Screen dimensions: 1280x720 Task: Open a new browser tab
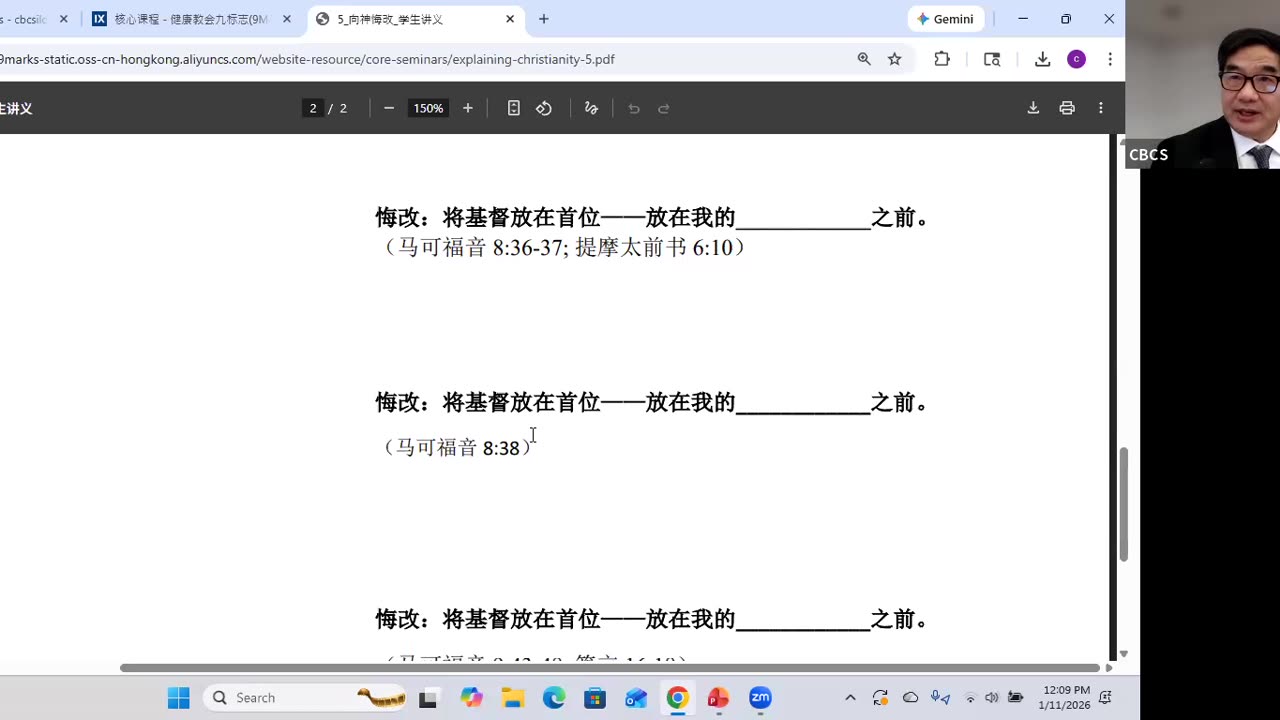(x=544, y=19)
